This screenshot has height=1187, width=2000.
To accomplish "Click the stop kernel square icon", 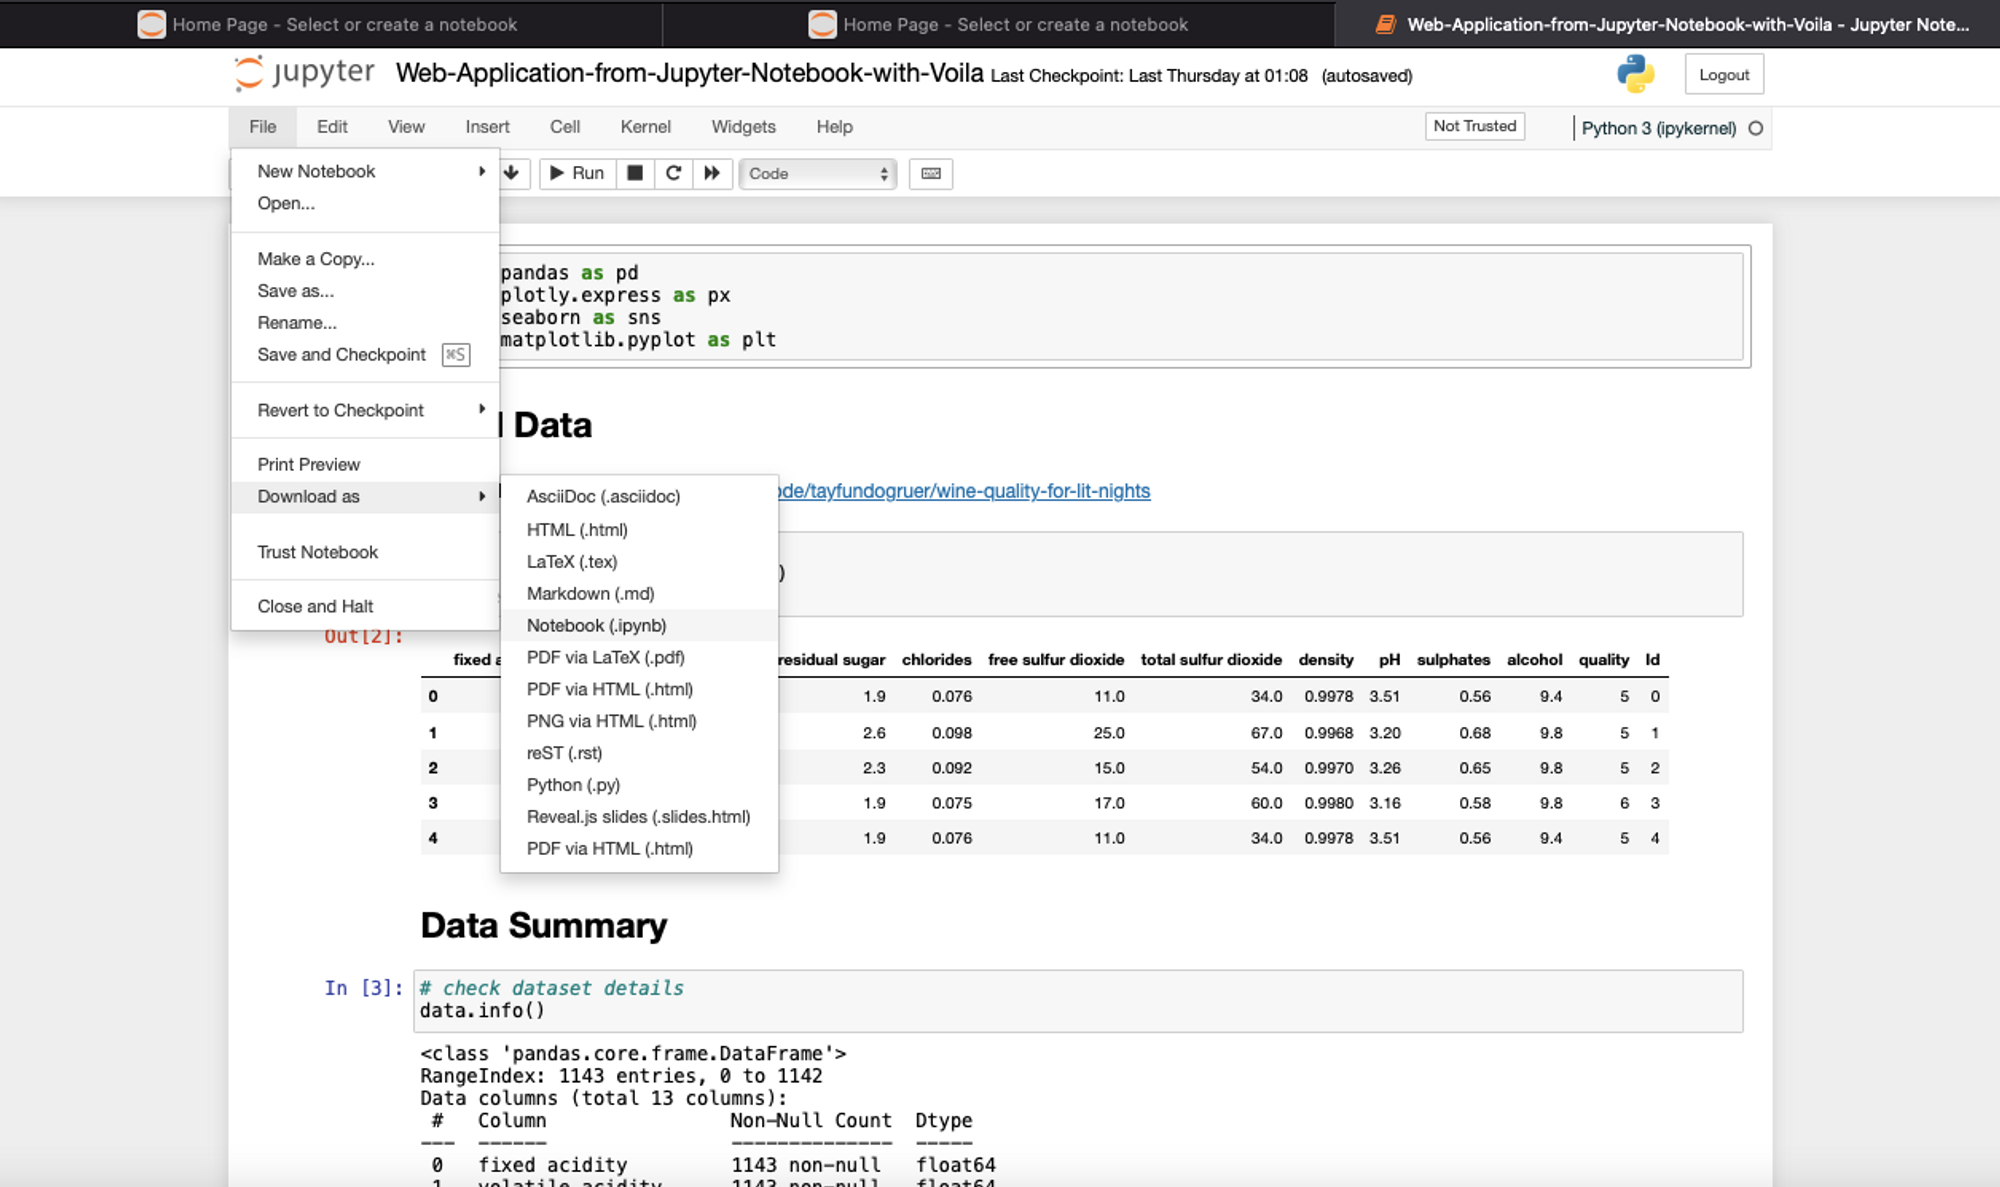I will pos(634,173).
